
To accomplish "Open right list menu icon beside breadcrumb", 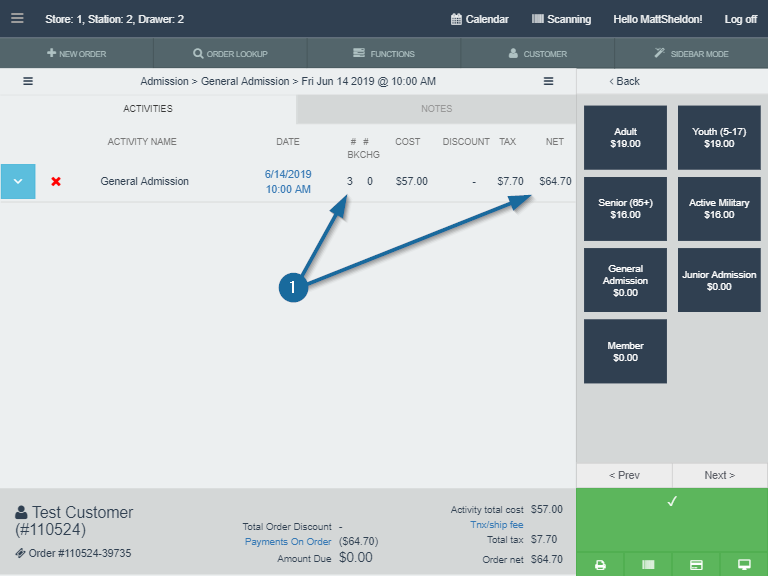I will 549,81.
